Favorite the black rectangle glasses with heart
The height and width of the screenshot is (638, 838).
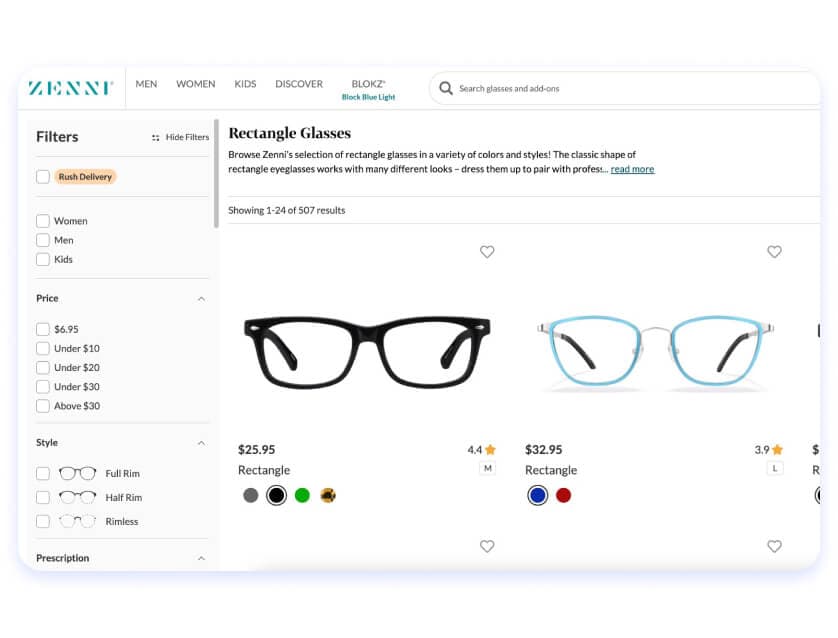point(487,252)
